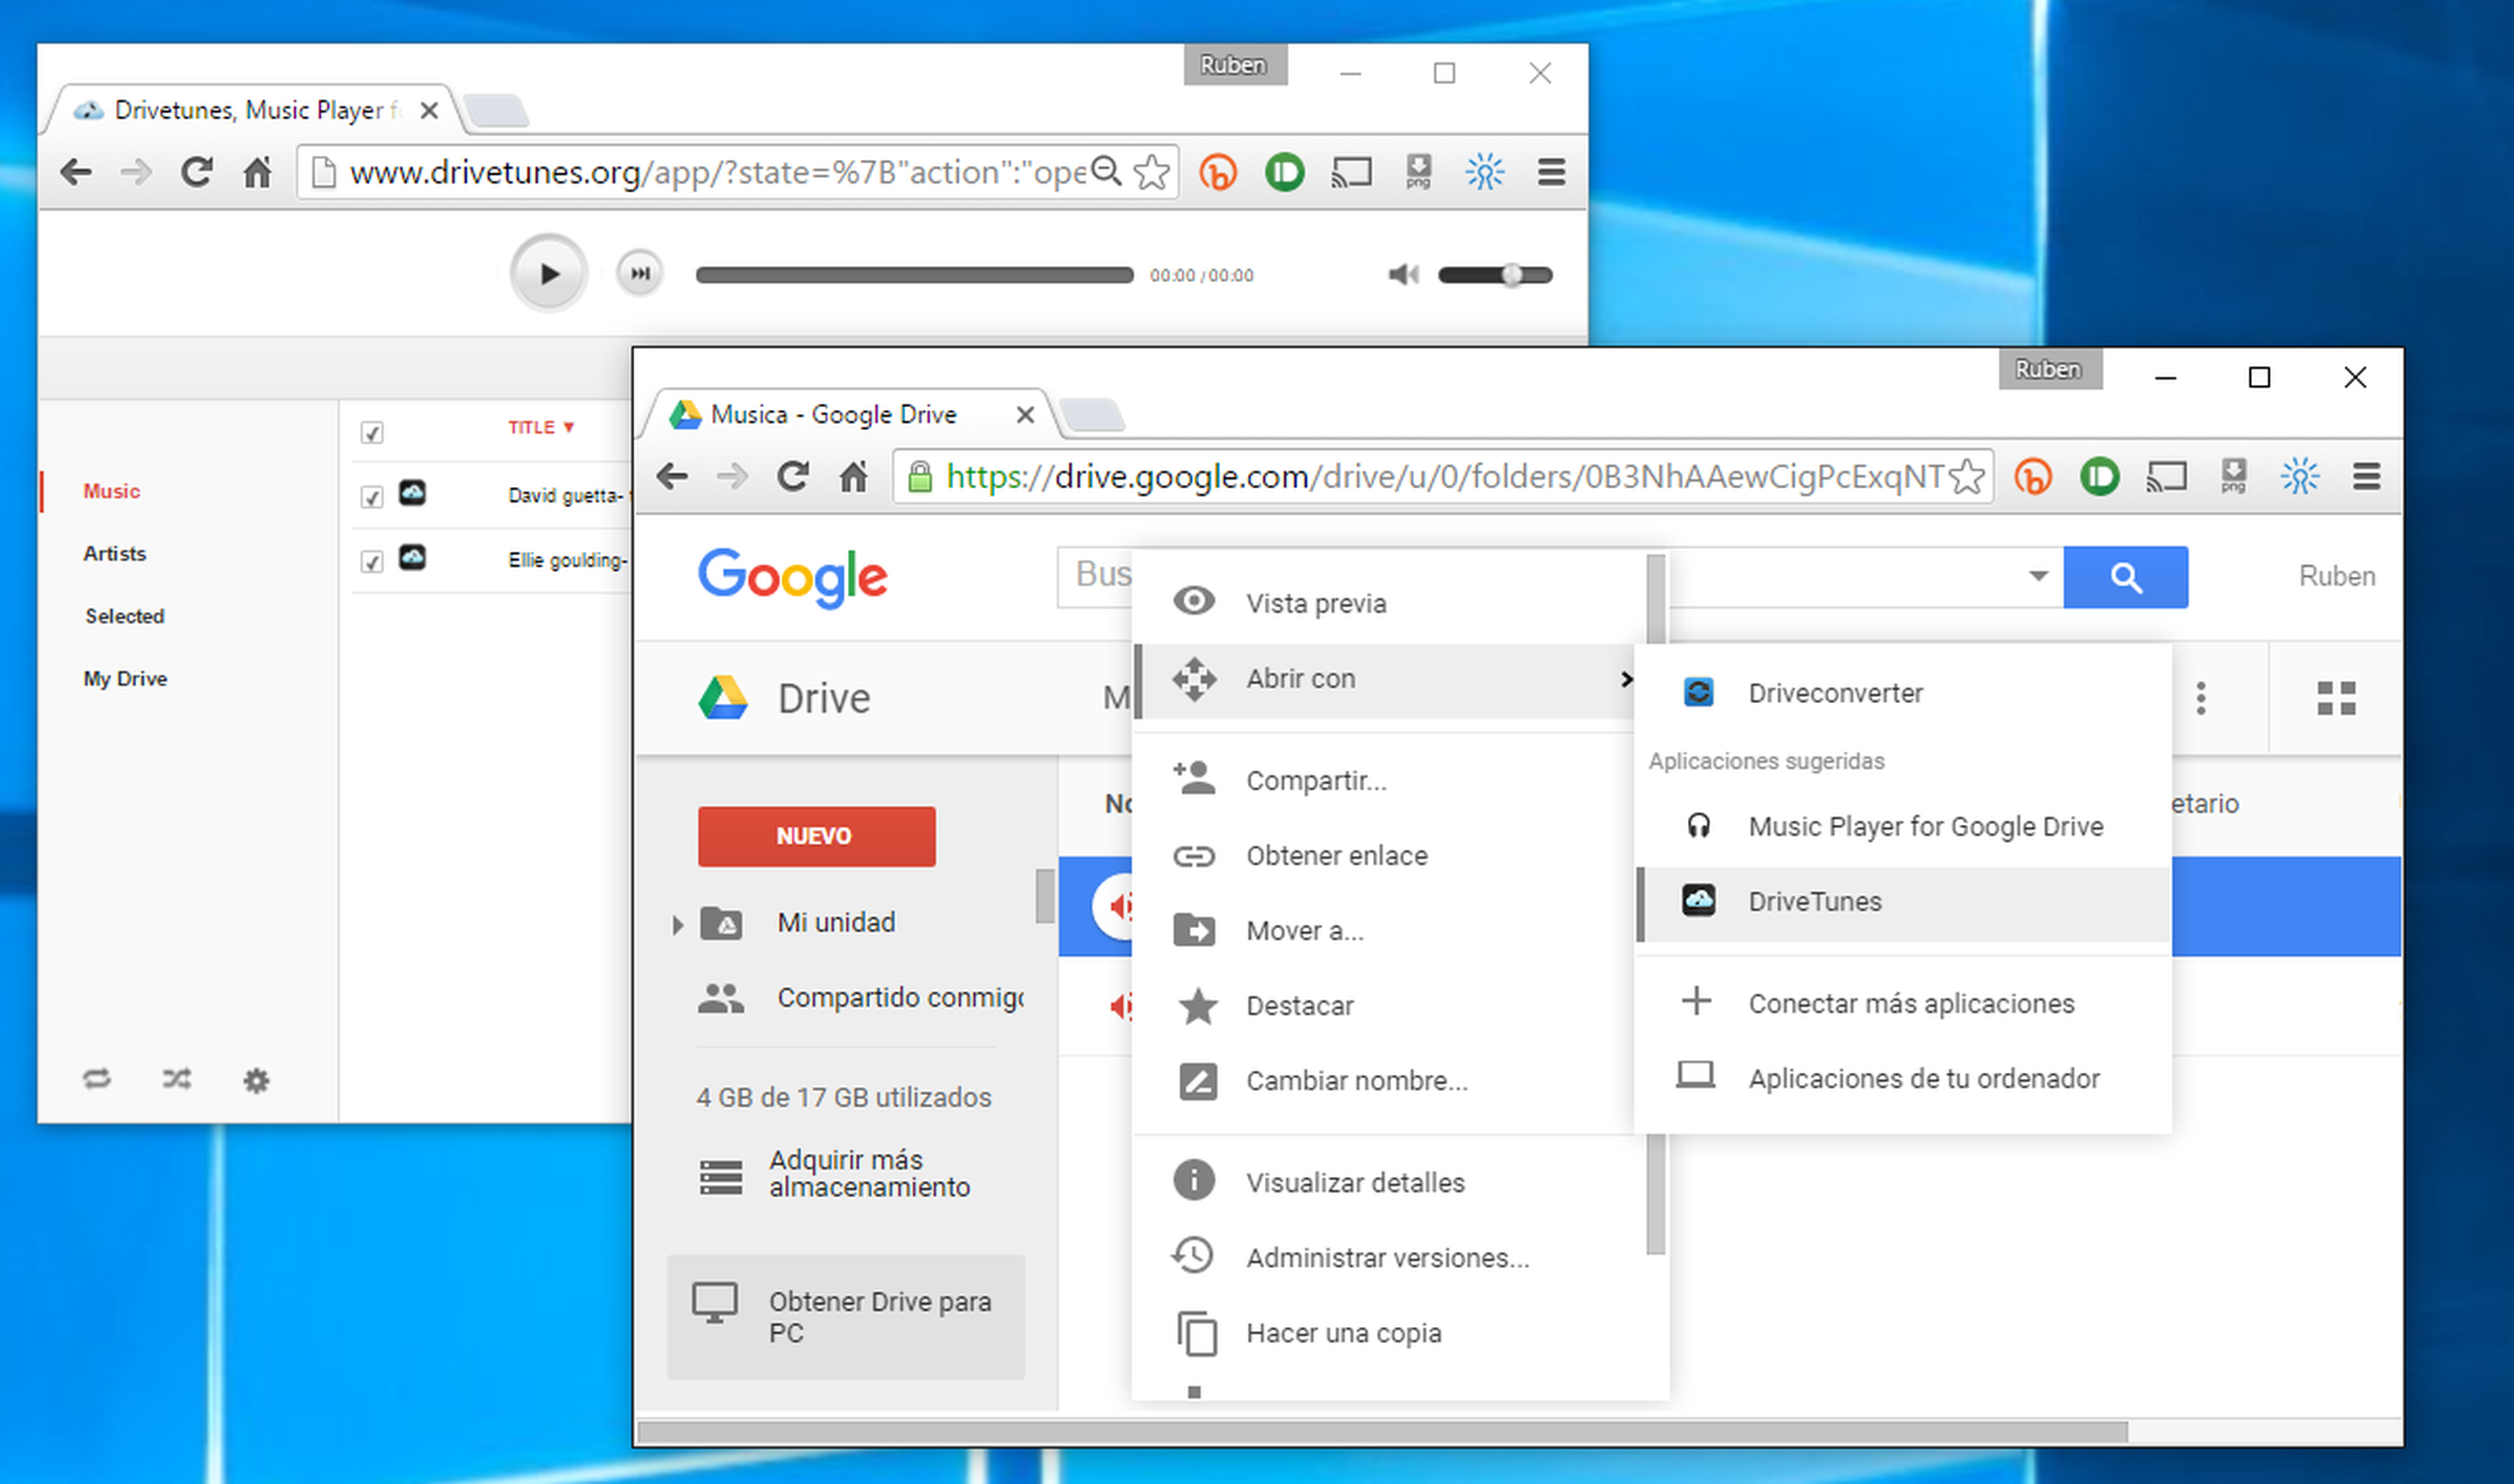Open Administrar versiones... option

[x=1389, y=1257]
